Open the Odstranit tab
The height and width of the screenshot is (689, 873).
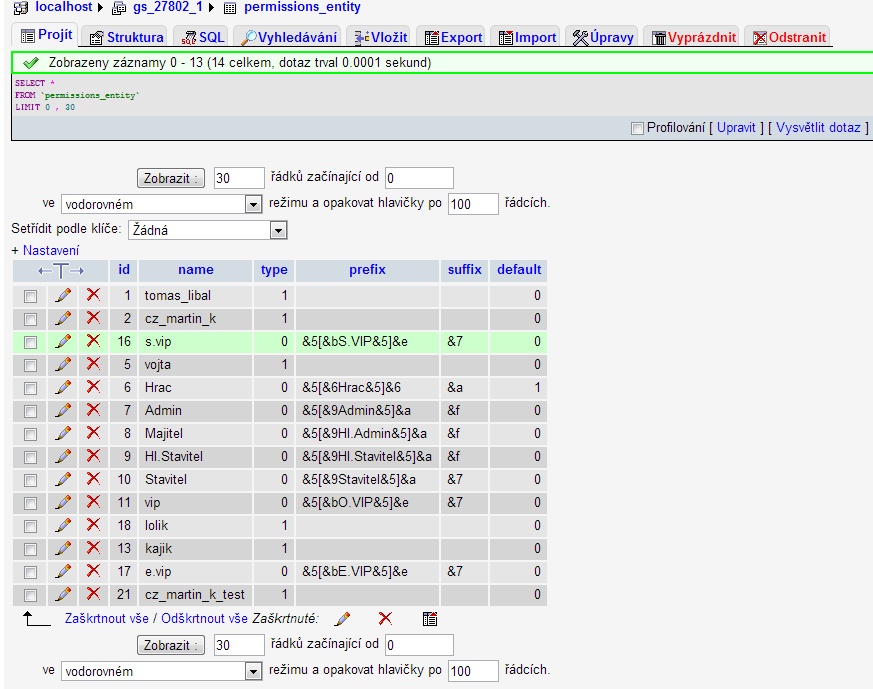788,37
